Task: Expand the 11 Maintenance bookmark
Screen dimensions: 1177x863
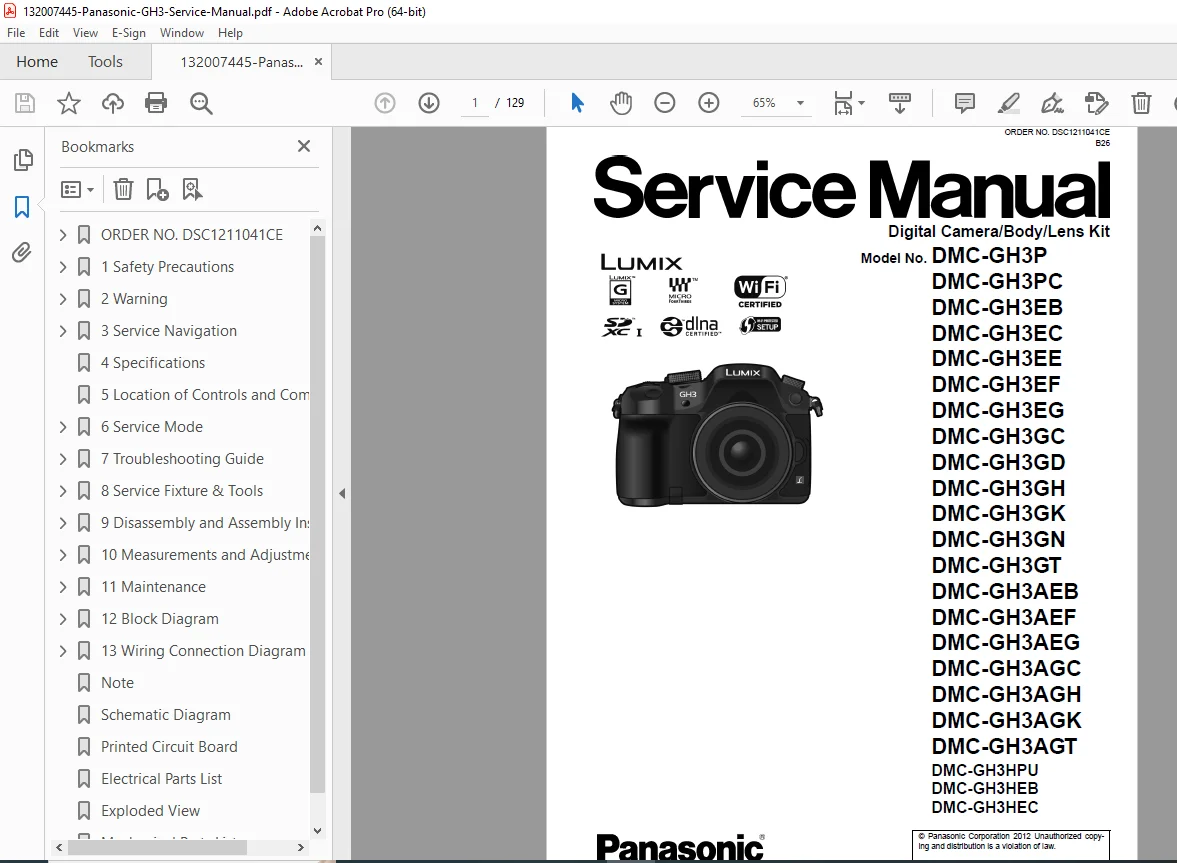Action: pos(63,587)
